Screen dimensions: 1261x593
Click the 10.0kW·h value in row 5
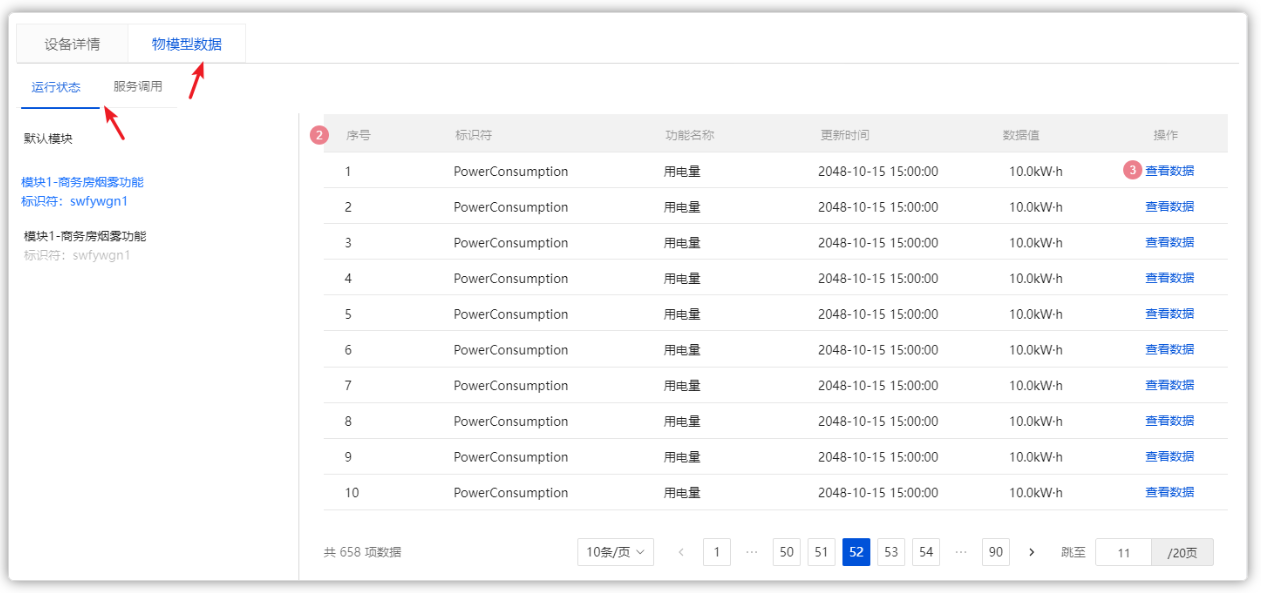1036,314
